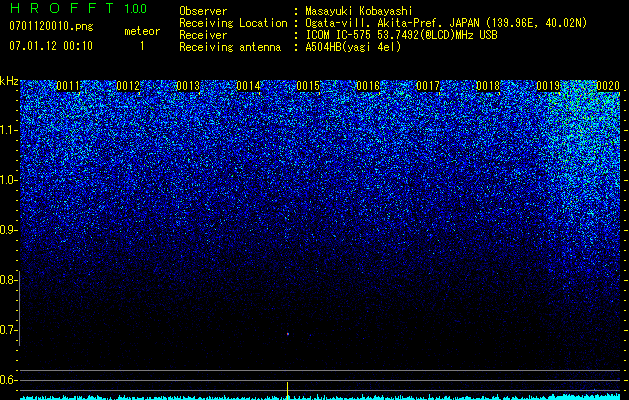Click time marker 0016
Image resolution: width=629 pixels, height=400 pixels.
(x=368, y=86)
